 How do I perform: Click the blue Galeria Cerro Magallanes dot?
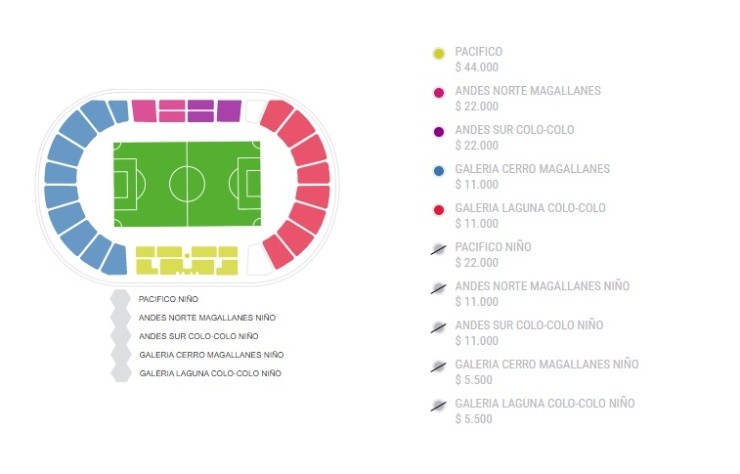438,170
